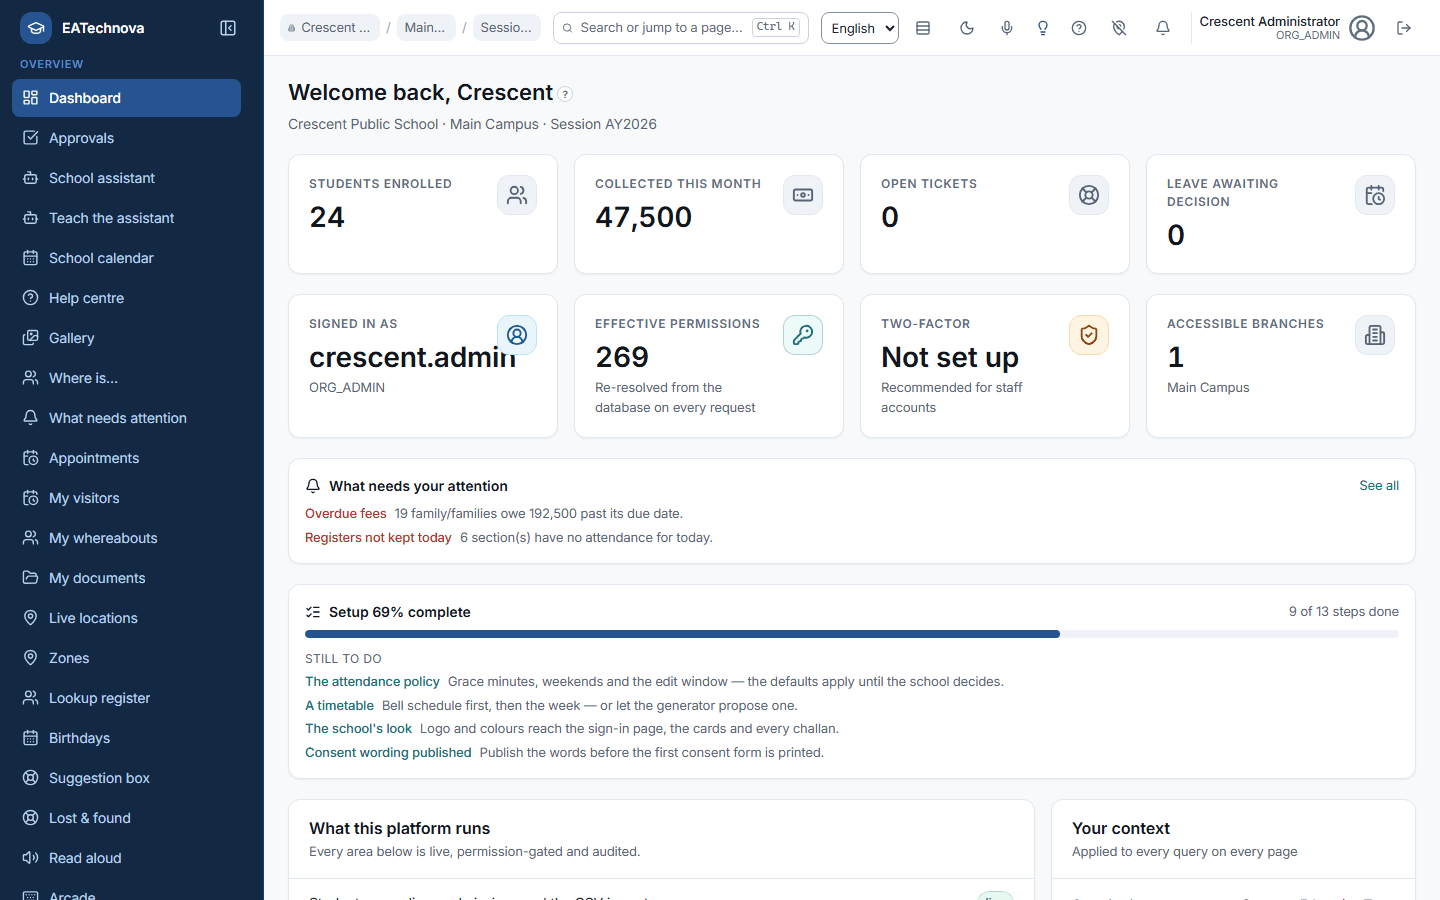The image size is (1440, 900).
Task: Open the Gallery sidebar item
Action: [x=126, y=338]
